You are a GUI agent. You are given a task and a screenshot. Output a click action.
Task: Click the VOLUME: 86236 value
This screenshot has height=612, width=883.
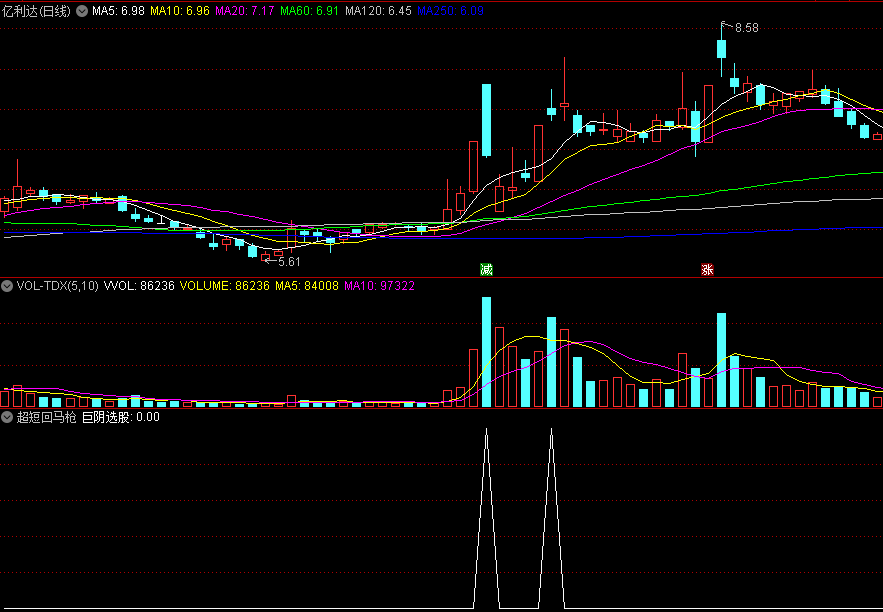225,286
